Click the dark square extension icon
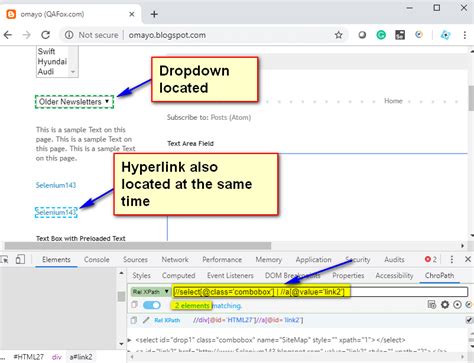The image size is (474, 363). tap(400, 35)
